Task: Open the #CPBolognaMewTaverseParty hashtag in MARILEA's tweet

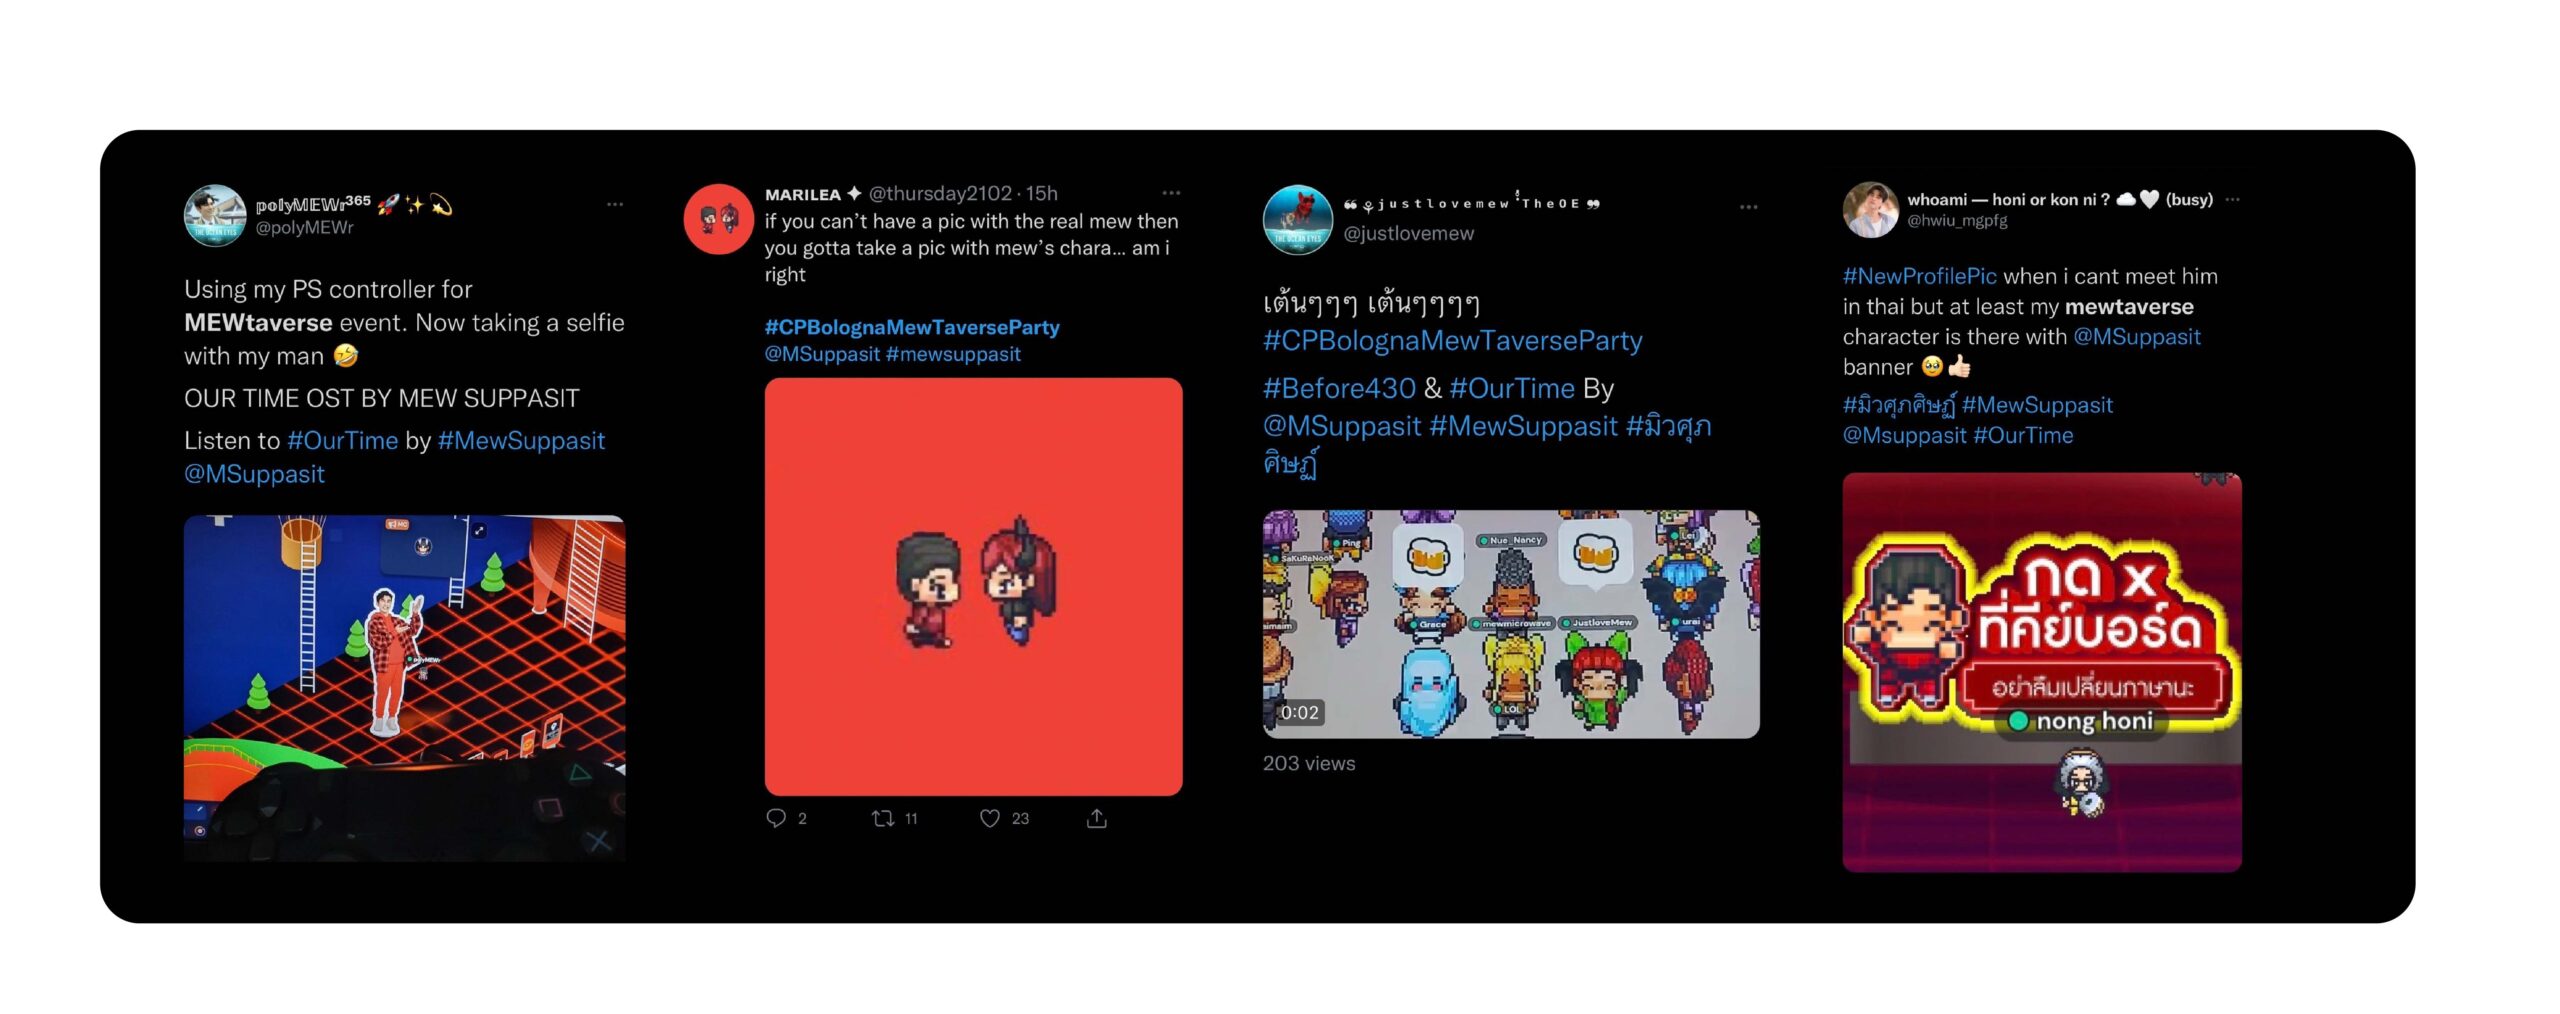Action: point(912,327)
